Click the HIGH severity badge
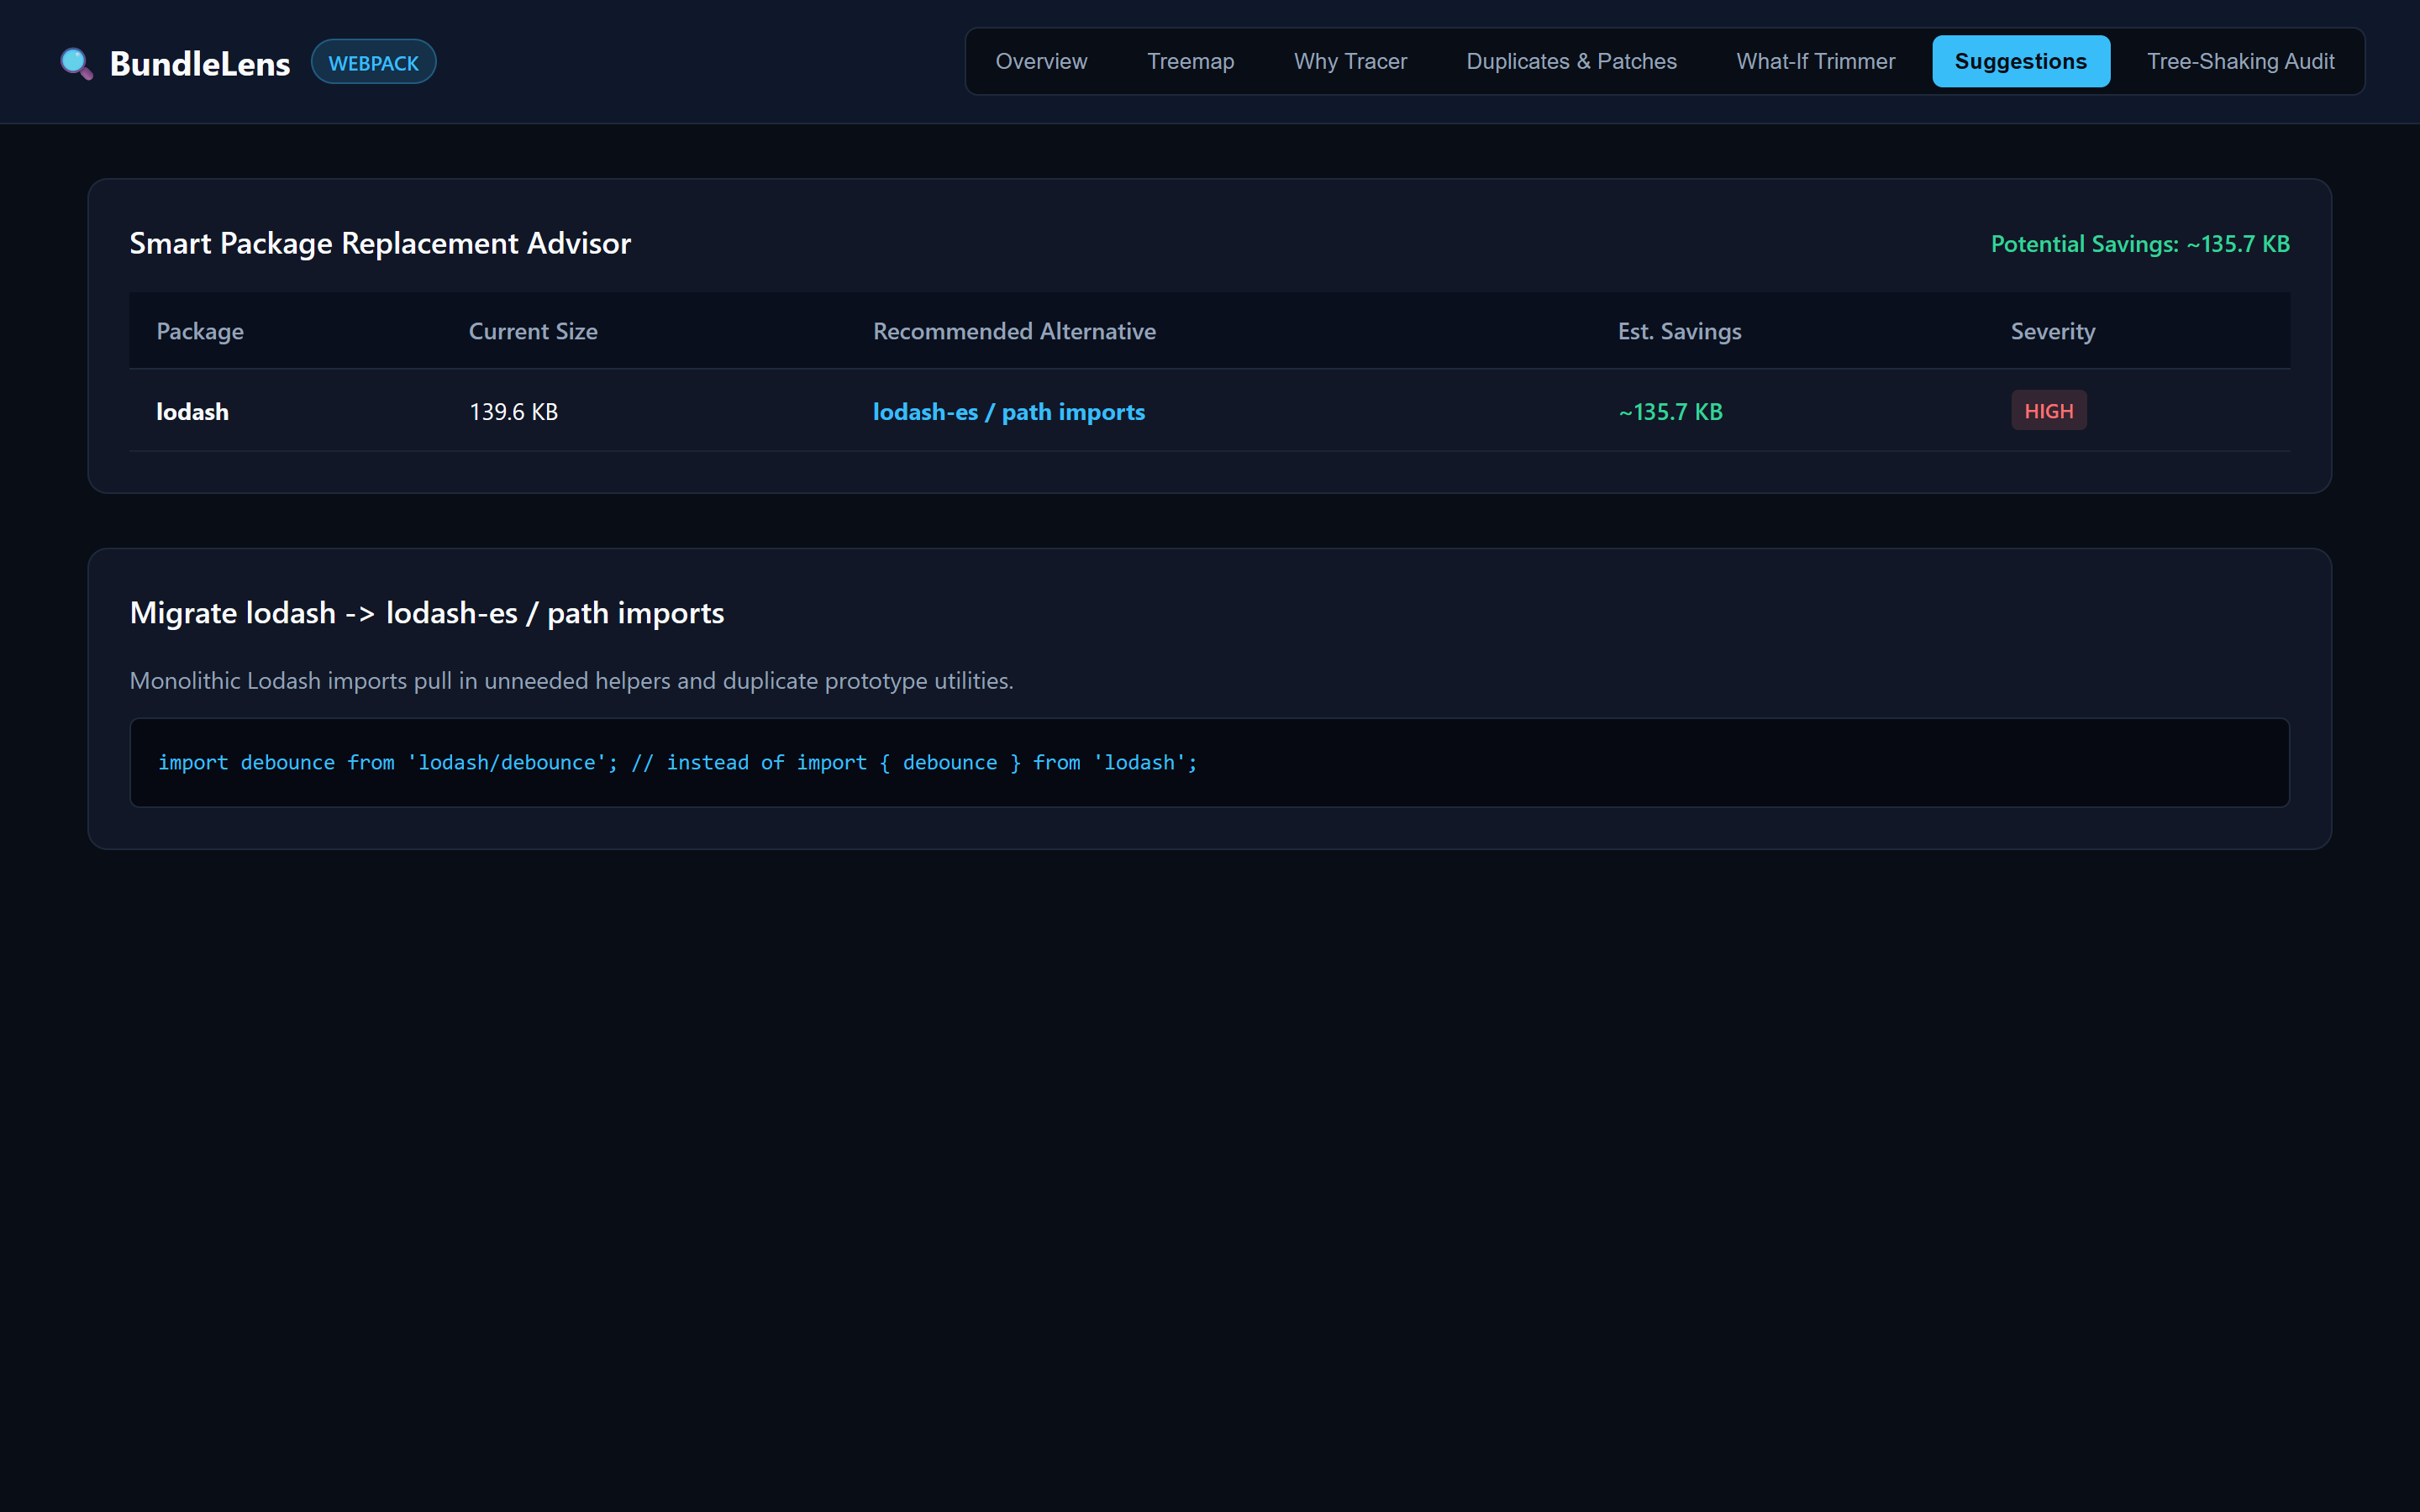Image resolution: width=2420 pixels, height=1512 pixels. pos(2048,410)
